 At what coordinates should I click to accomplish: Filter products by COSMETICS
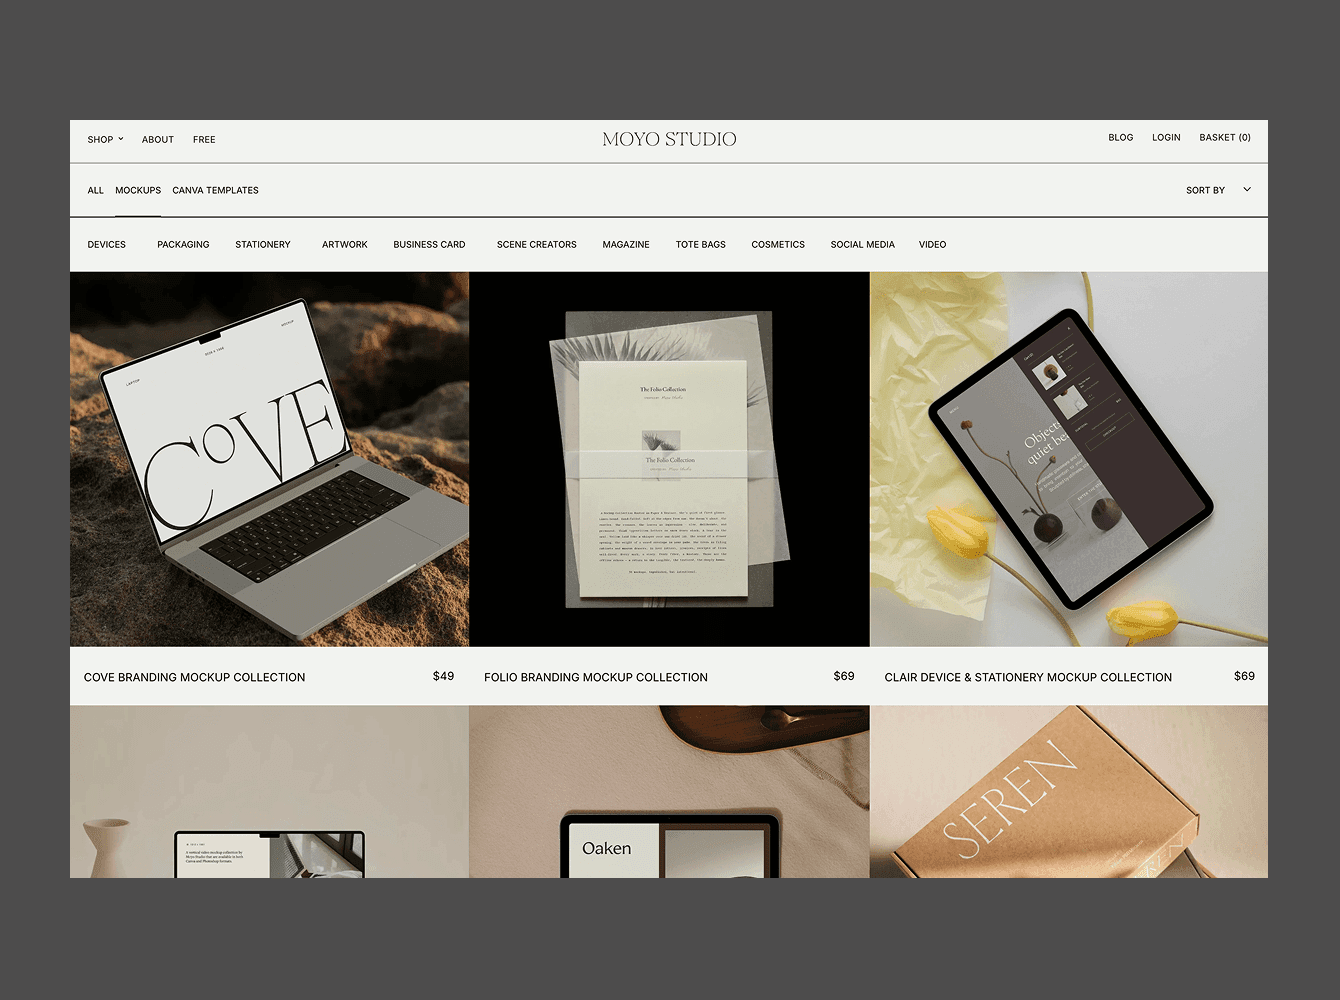tap(777, 244)
